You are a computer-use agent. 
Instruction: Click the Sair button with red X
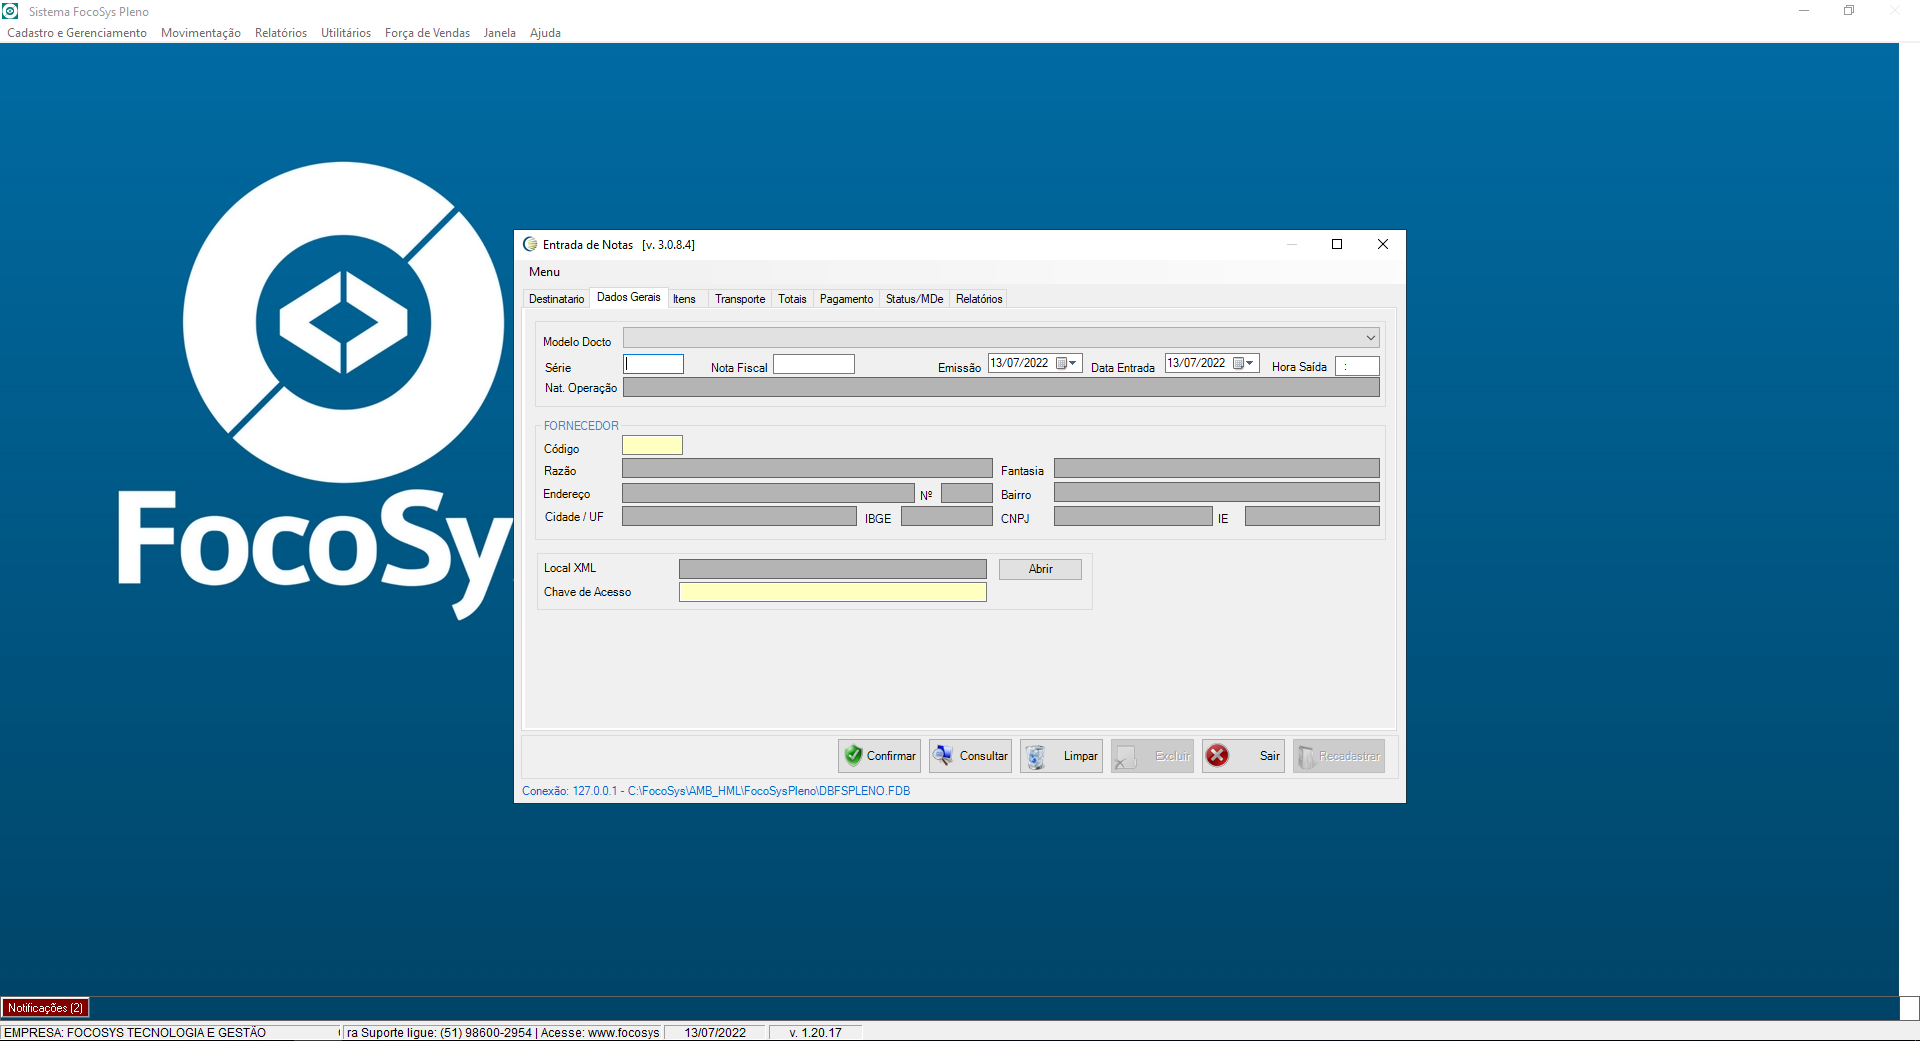(1243, 756)
